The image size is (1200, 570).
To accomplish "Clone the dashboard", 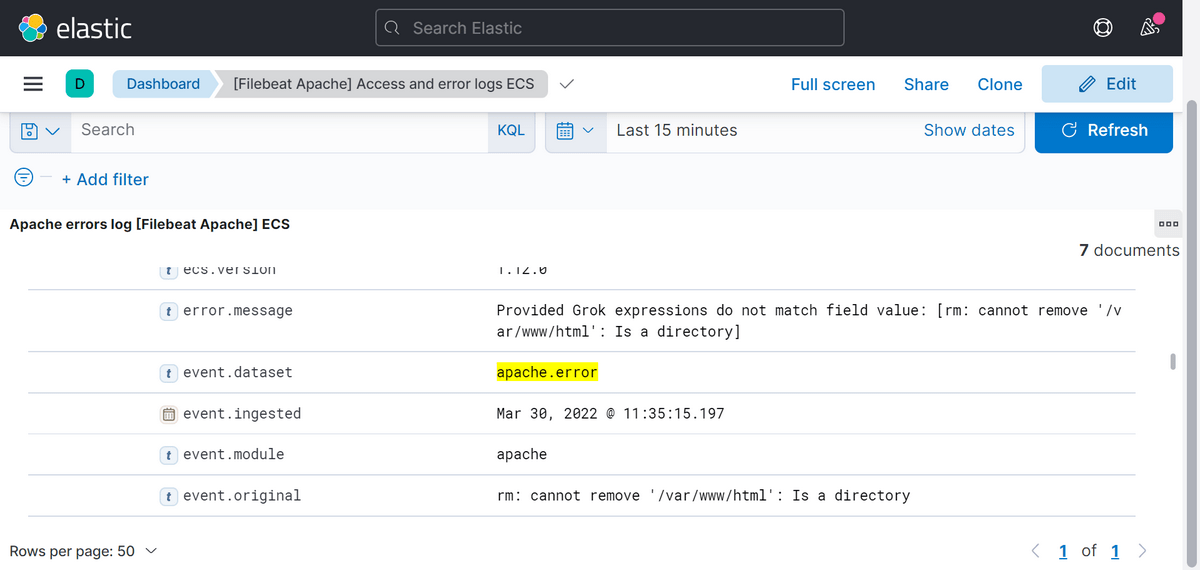I will (1000, 84).
